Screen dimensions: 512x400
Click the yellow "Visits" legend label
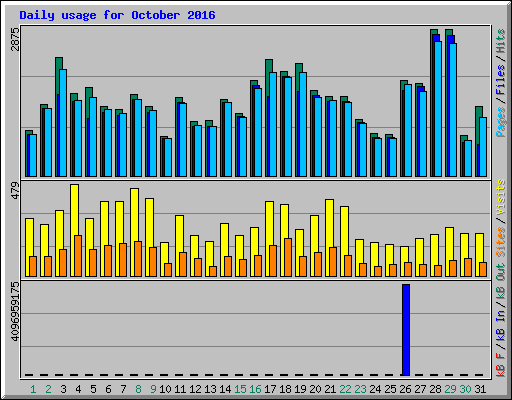[x=501, y=197]
